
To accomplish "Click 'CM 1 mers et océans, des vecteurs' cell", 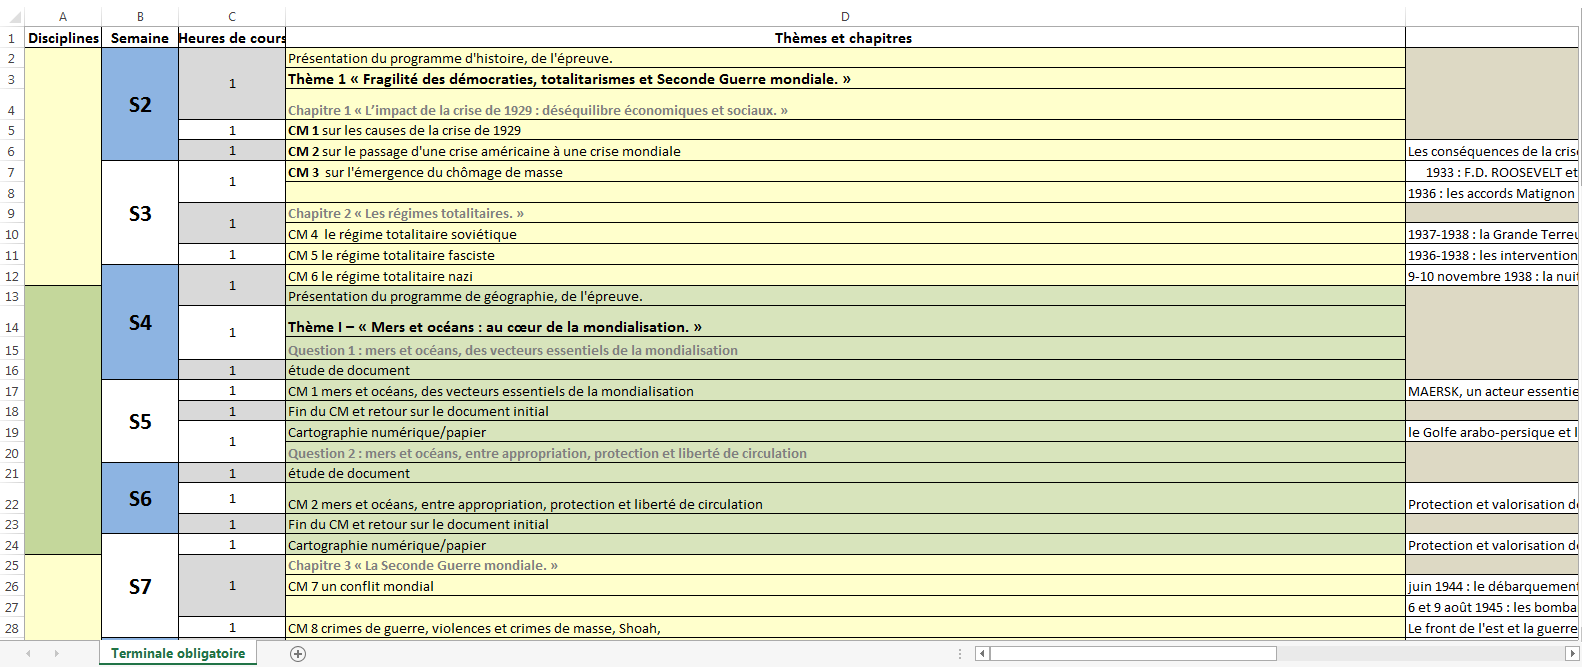I will point(845,391).
